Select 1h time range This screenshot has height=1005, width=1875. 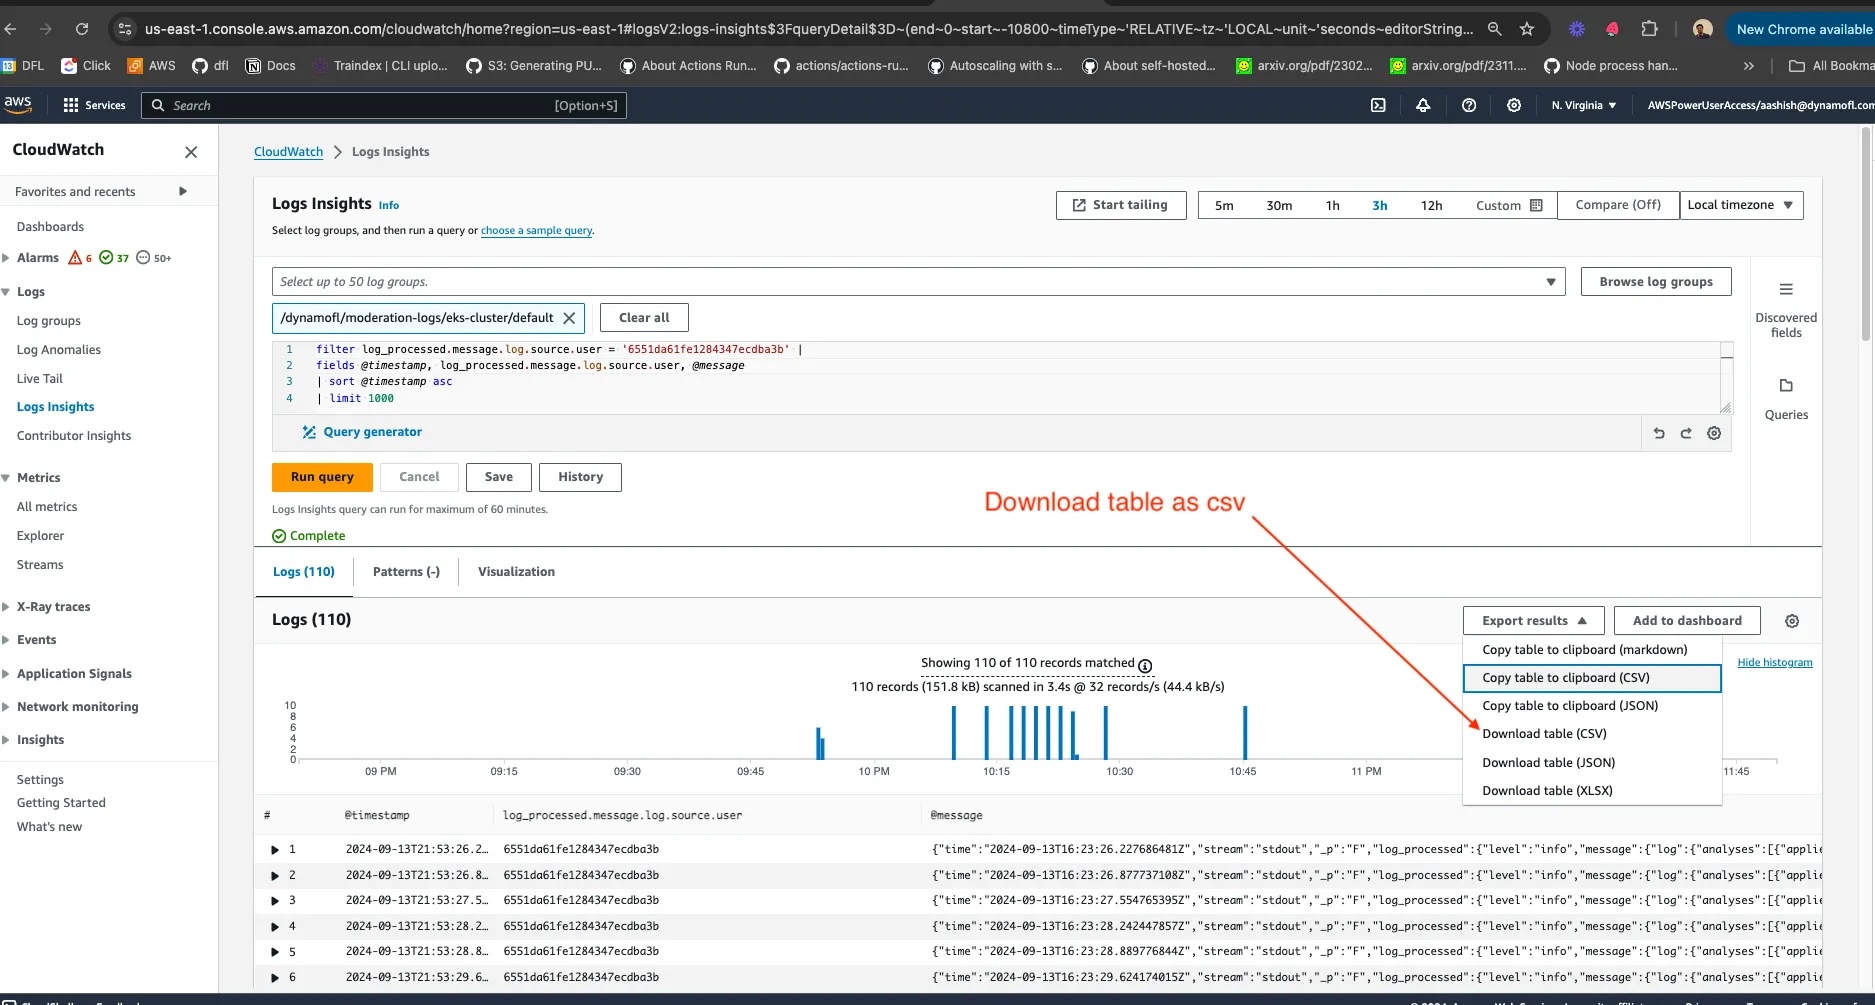pos(1332,205)
